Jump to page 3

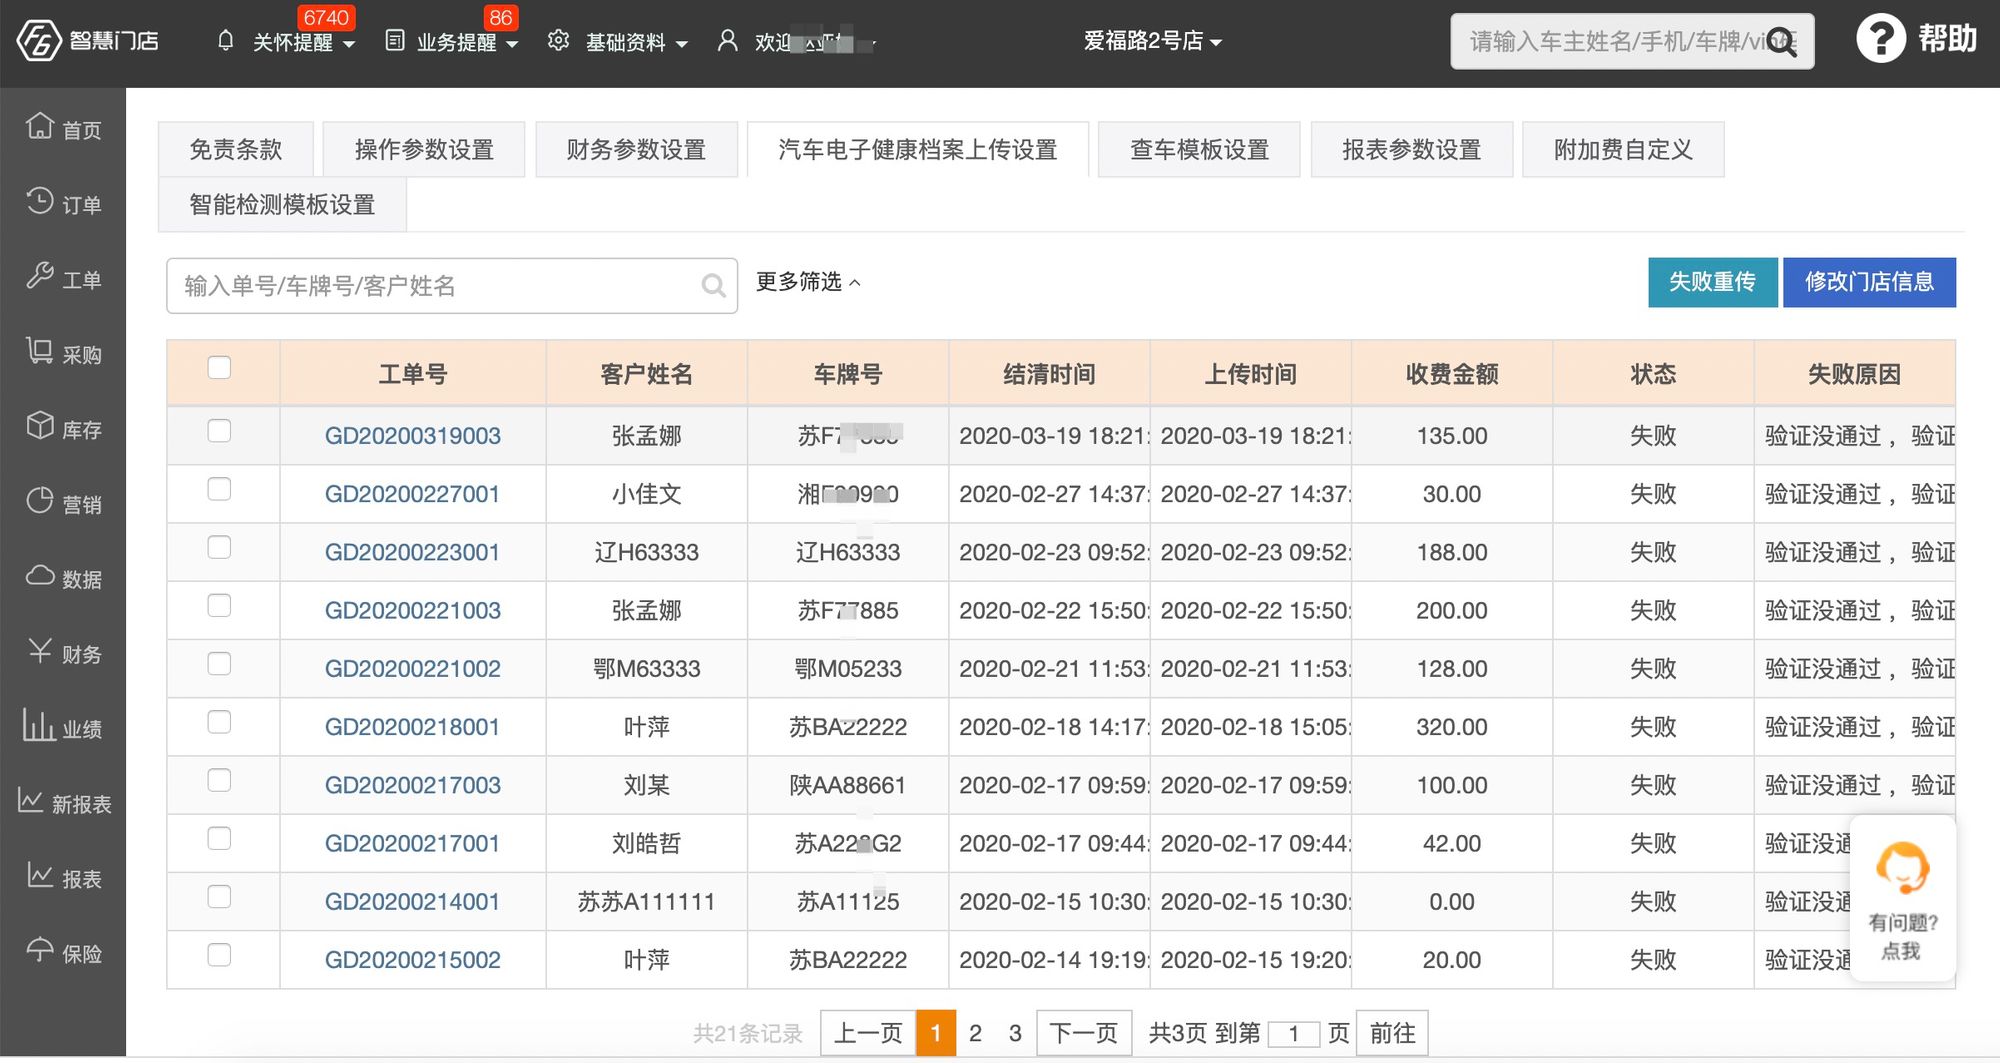tap(1015, 1033)
